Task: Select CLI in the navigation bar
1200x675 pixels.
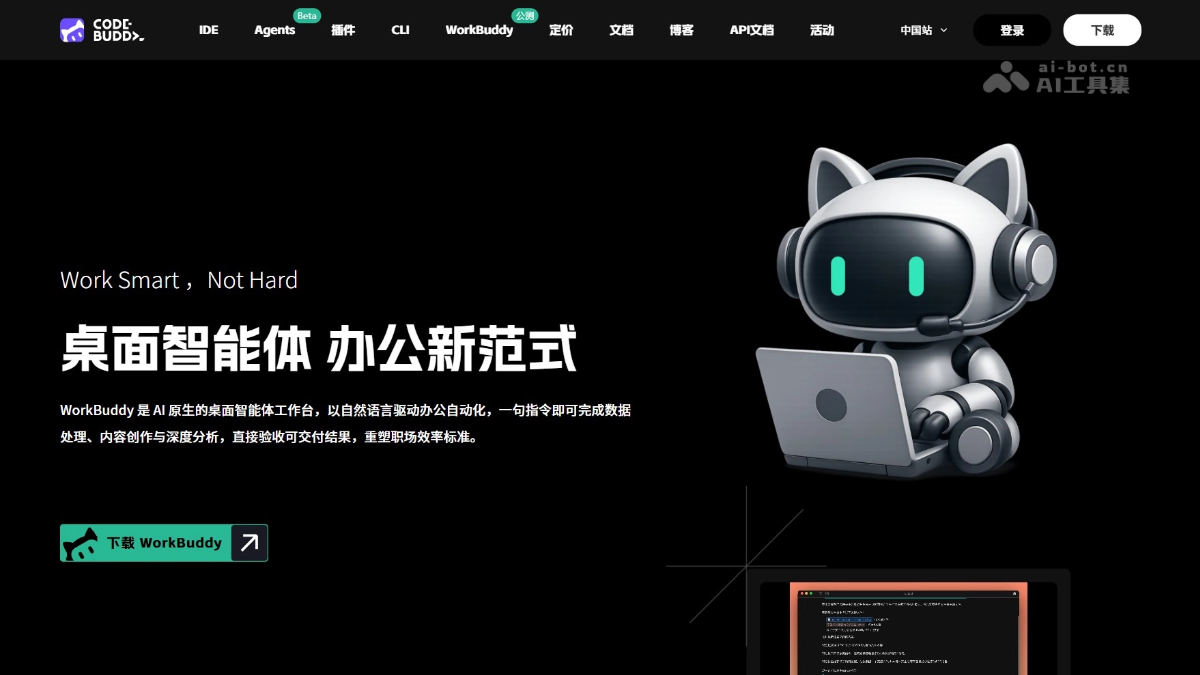Action: [x=400, y=30]
